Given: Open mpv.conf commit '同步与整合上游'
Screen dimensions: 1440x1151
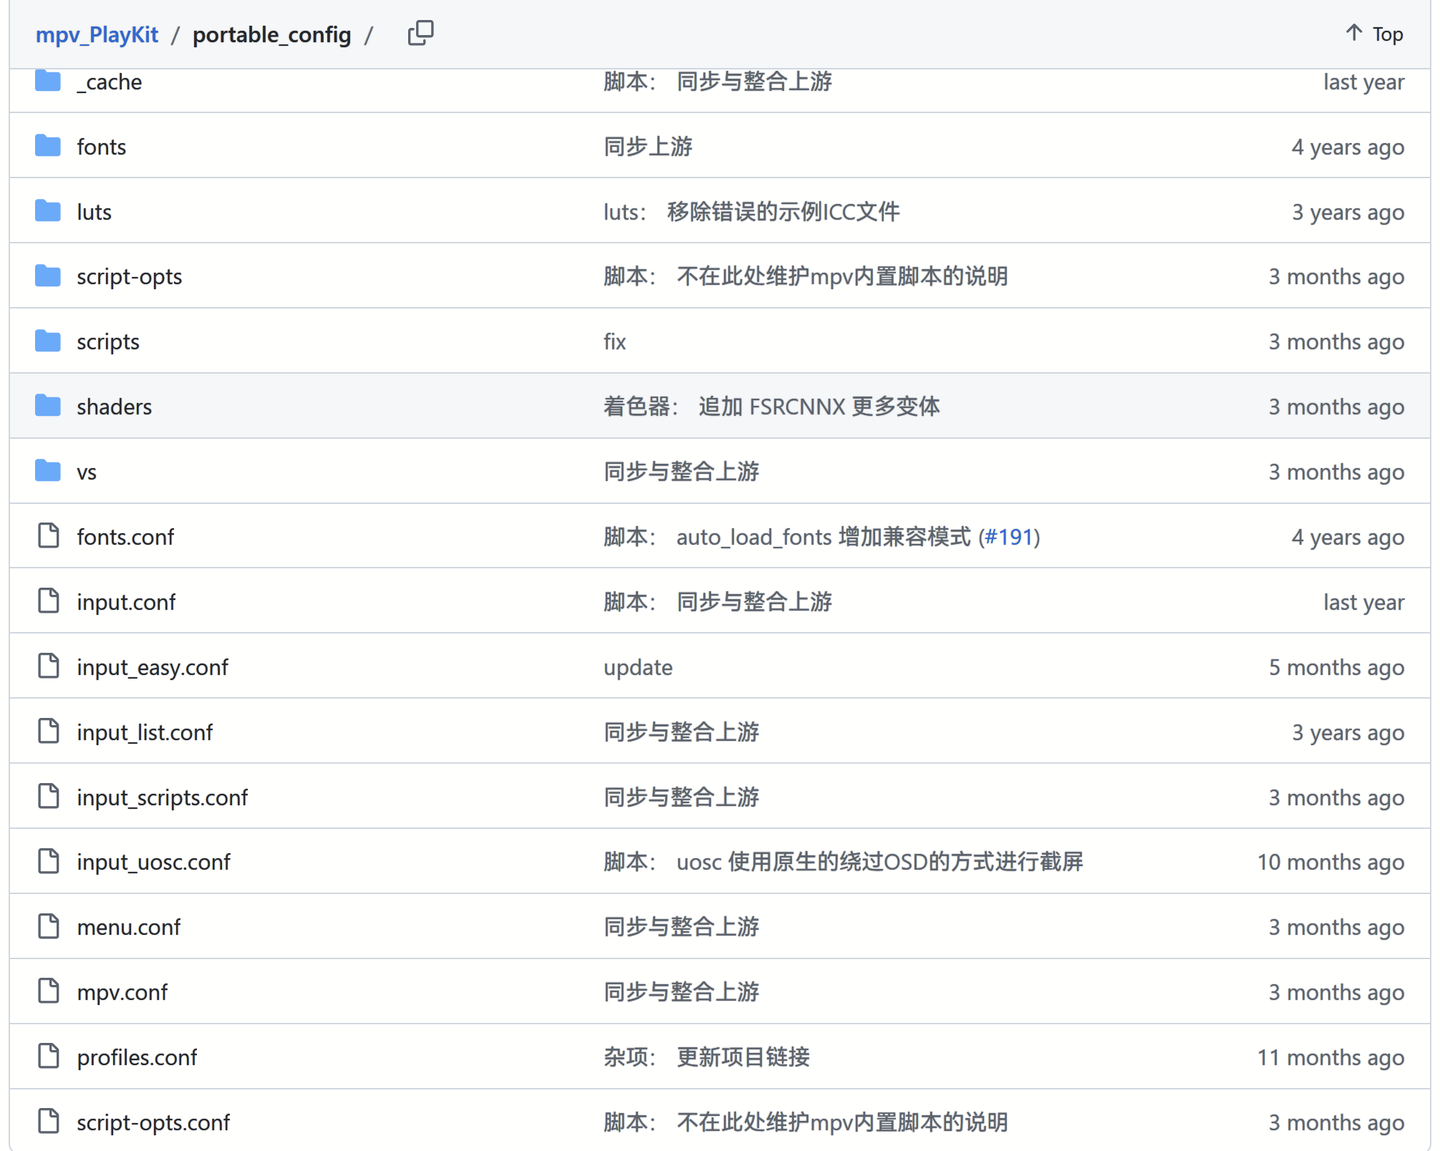Looking at the screenshot, I should pos(681,992).
